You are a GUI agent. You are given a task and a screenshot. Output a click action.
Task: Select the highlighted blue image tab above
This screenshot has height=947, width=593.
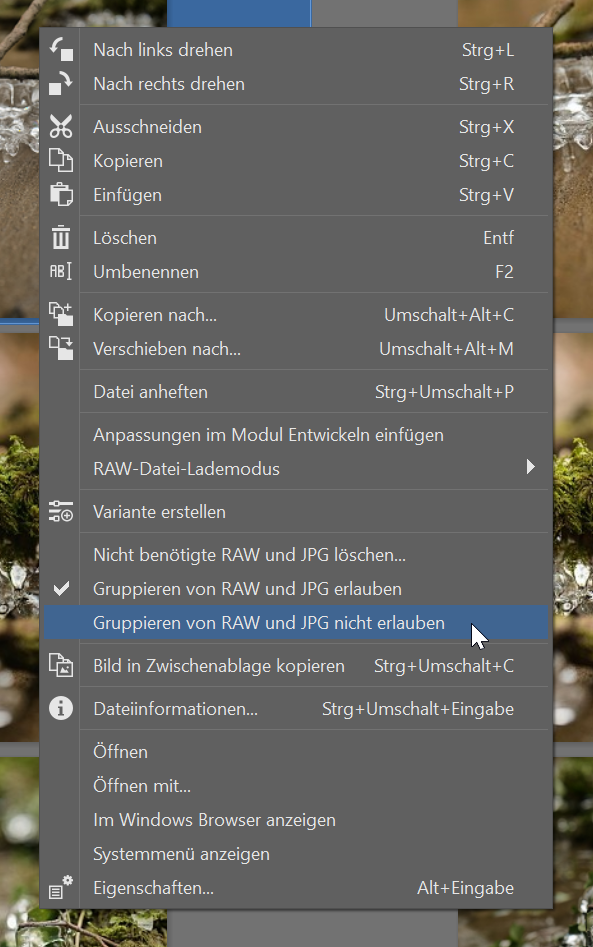(238, 12)
